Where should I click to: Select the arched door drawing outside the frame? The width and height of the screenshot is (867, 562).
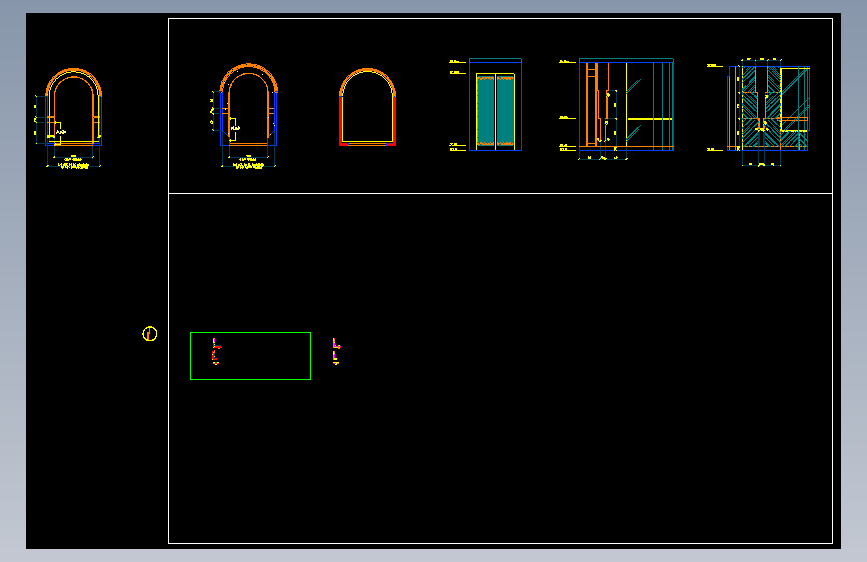(69, 117)
